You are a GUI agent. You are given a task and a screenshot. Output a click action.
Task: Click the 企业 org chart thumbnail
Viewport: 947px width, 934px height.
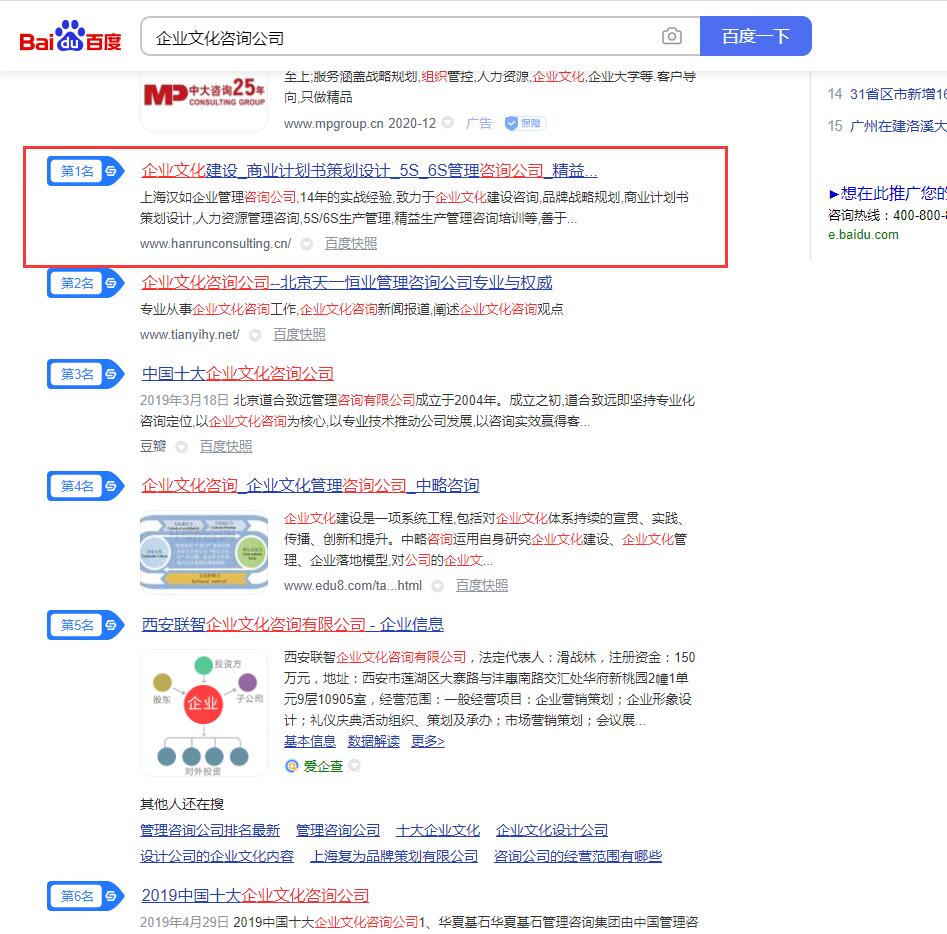(x=204, y=713)
